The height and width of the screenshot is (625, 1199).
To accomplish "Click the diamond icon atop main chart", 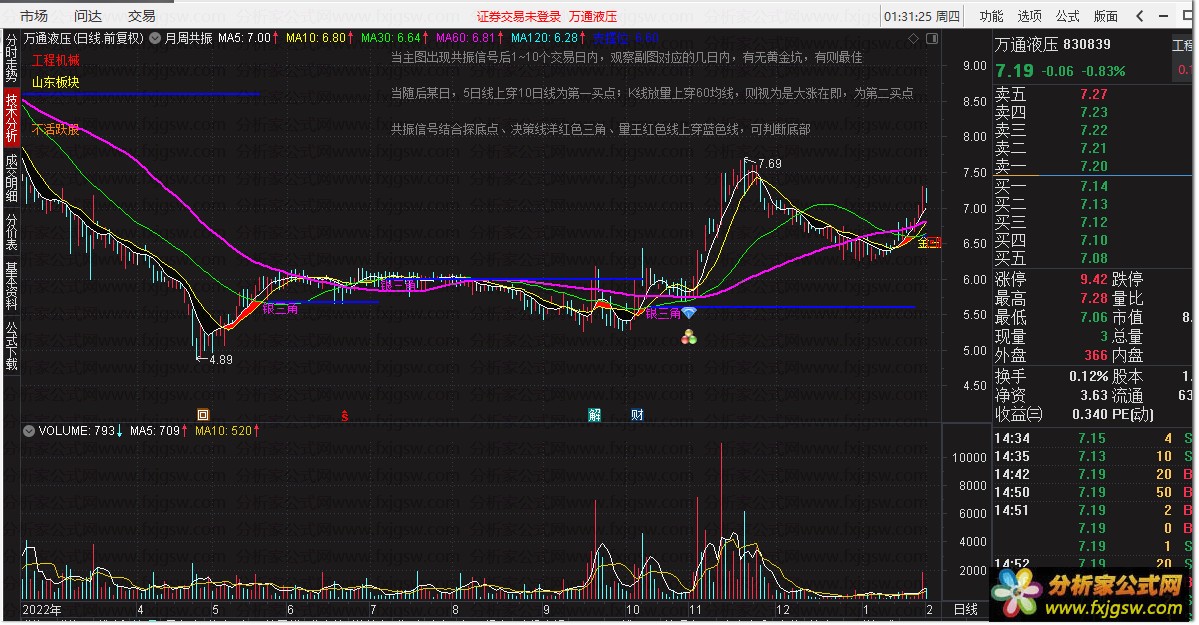I will click(913, 38).
